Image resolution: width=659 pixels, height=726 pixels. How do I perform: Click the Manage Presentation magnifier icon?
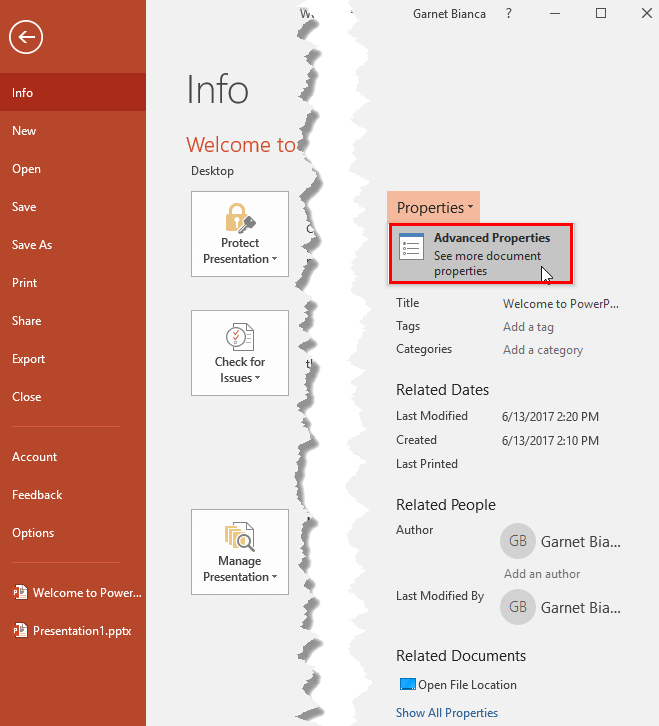(x=240, y=536)
